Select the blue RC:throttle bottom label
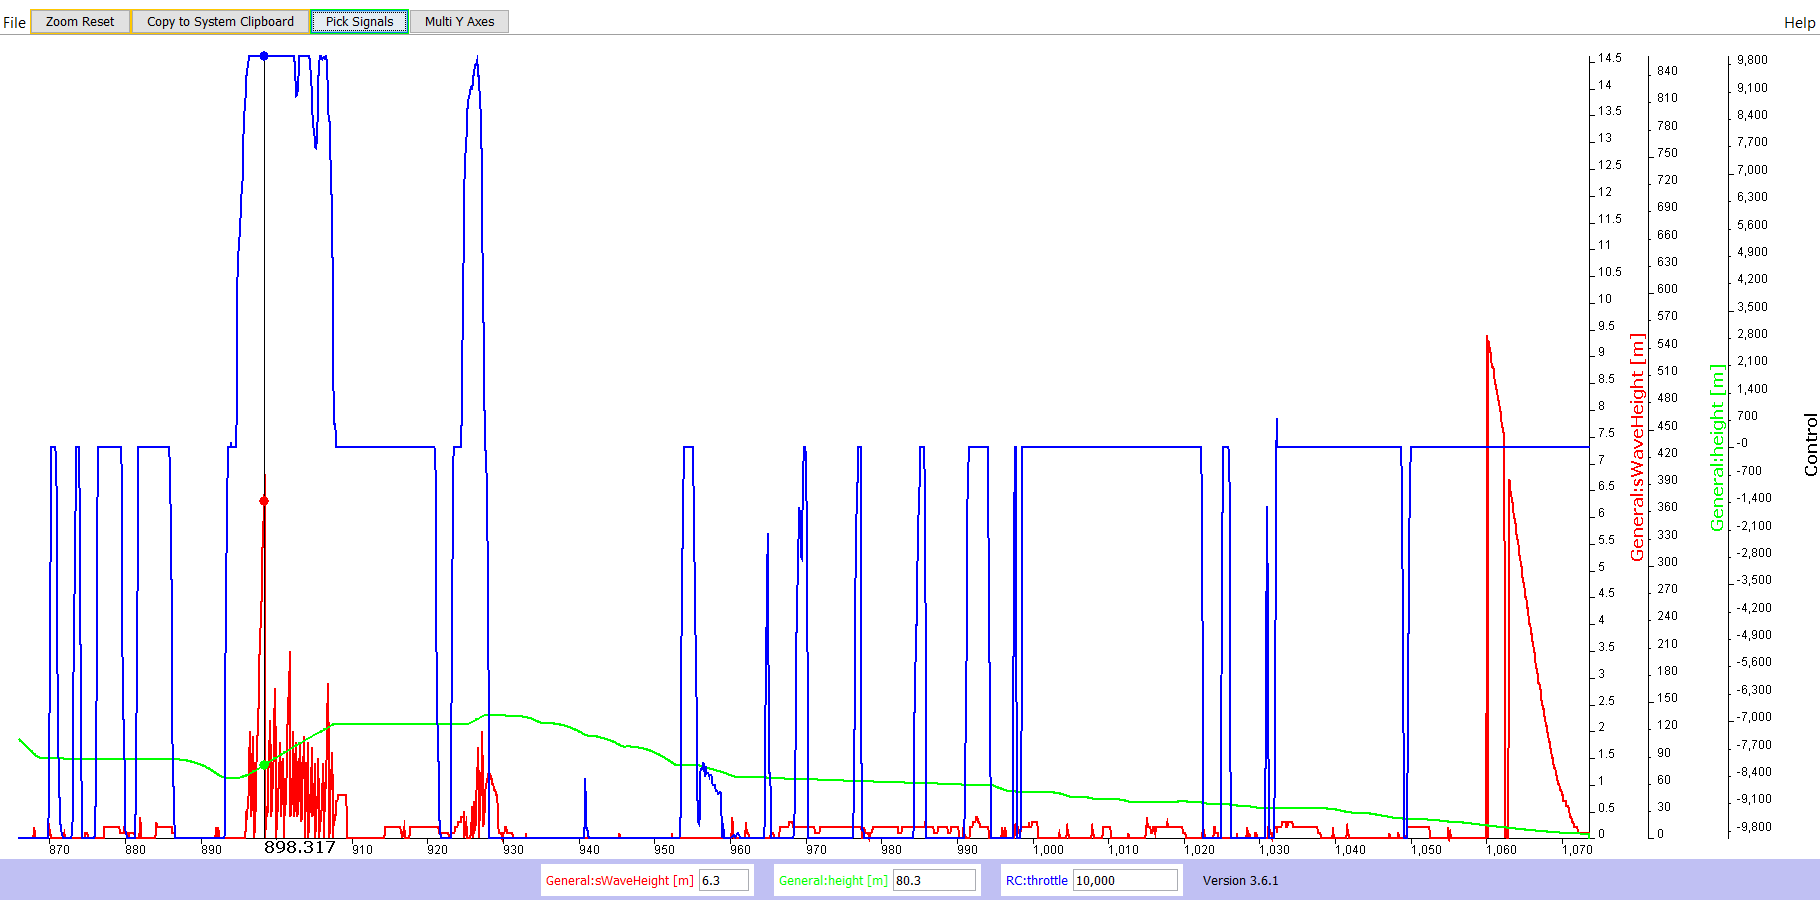The height and width of the screenshot is (900, 1820). tap(1036, 881)
